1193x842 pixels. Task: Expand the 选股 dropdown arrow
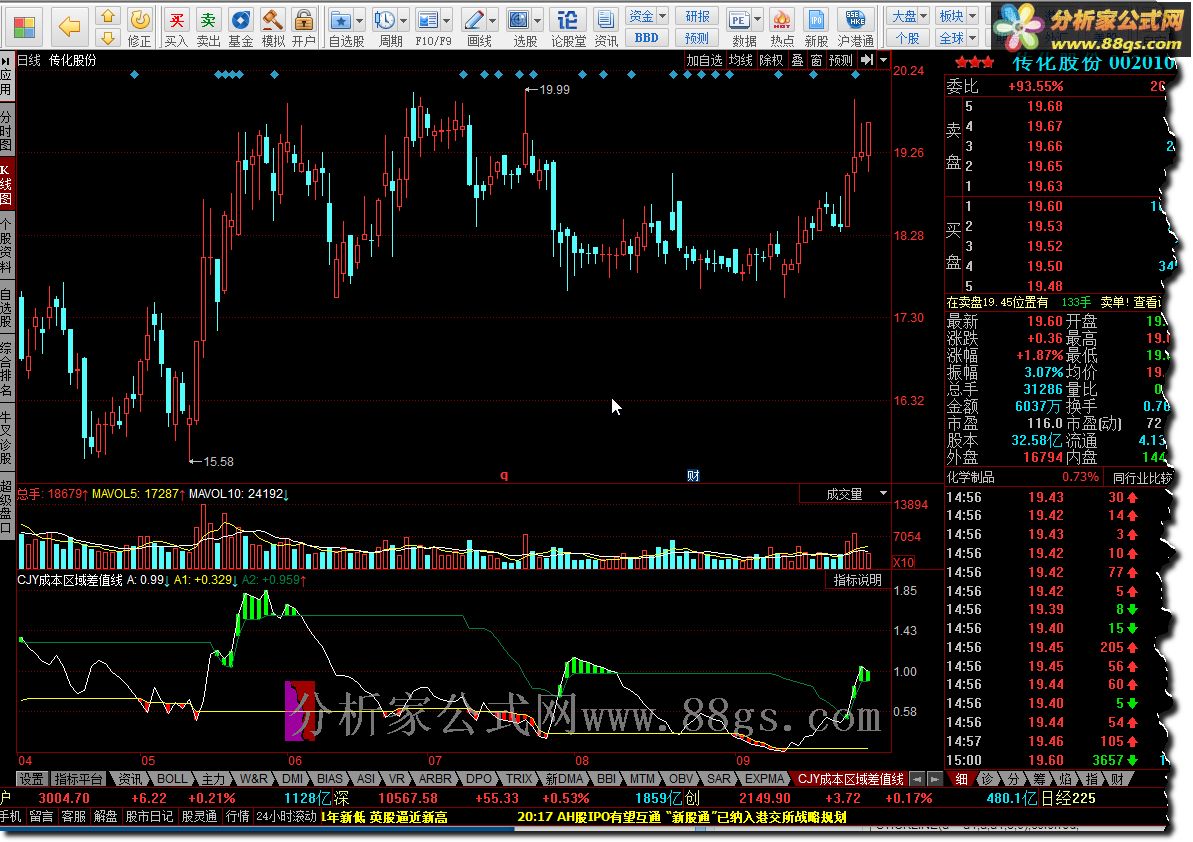coord(537,21)
